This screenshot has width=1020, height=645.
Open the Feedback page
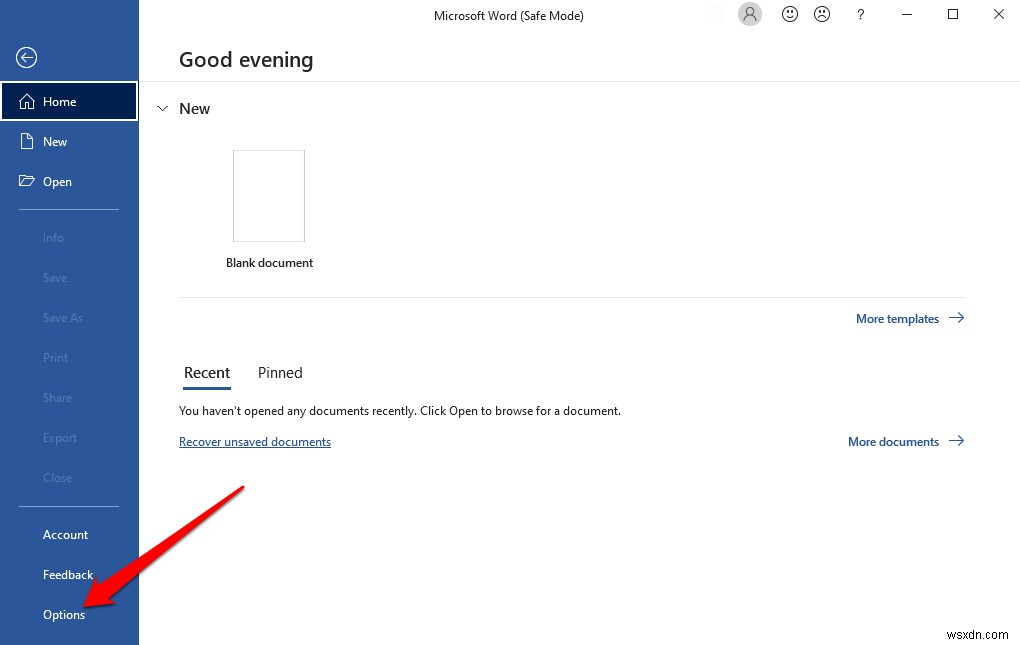[x=67, y=574]
